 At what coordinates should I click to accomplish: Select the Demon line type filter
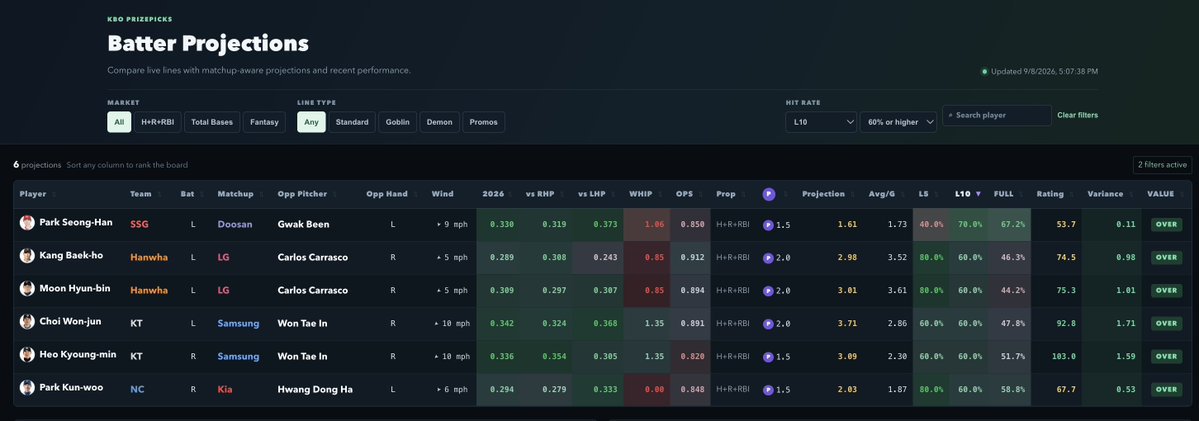[440, 122]
